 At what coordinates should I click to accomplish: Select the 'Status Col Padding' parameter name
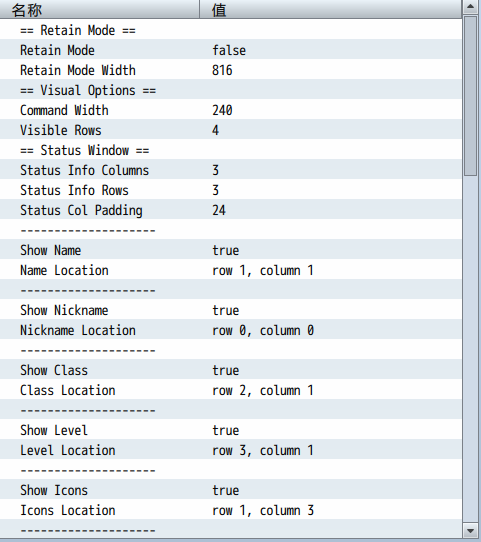click(x=81, y=211)
